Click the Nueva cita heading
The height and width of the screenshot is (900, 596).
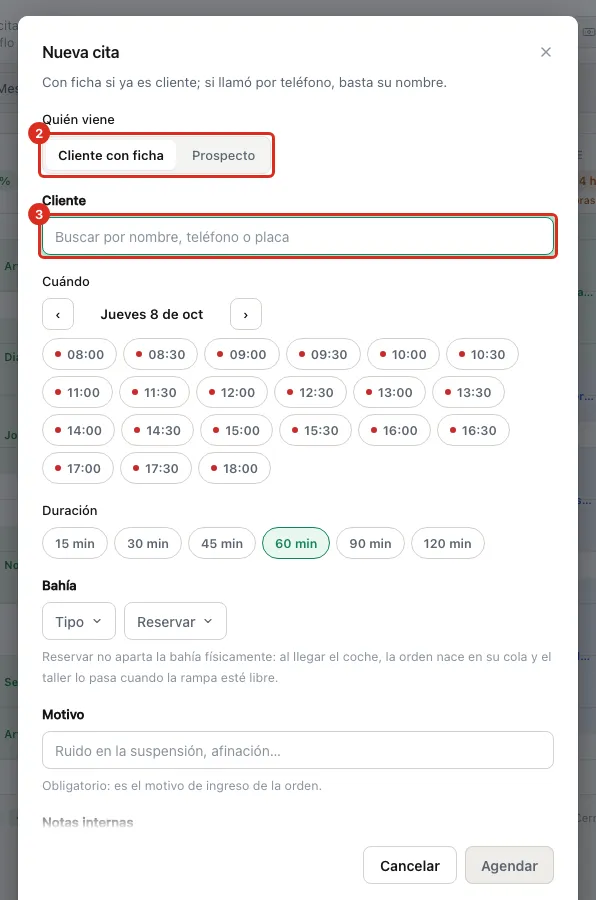[x=81, y=52]
